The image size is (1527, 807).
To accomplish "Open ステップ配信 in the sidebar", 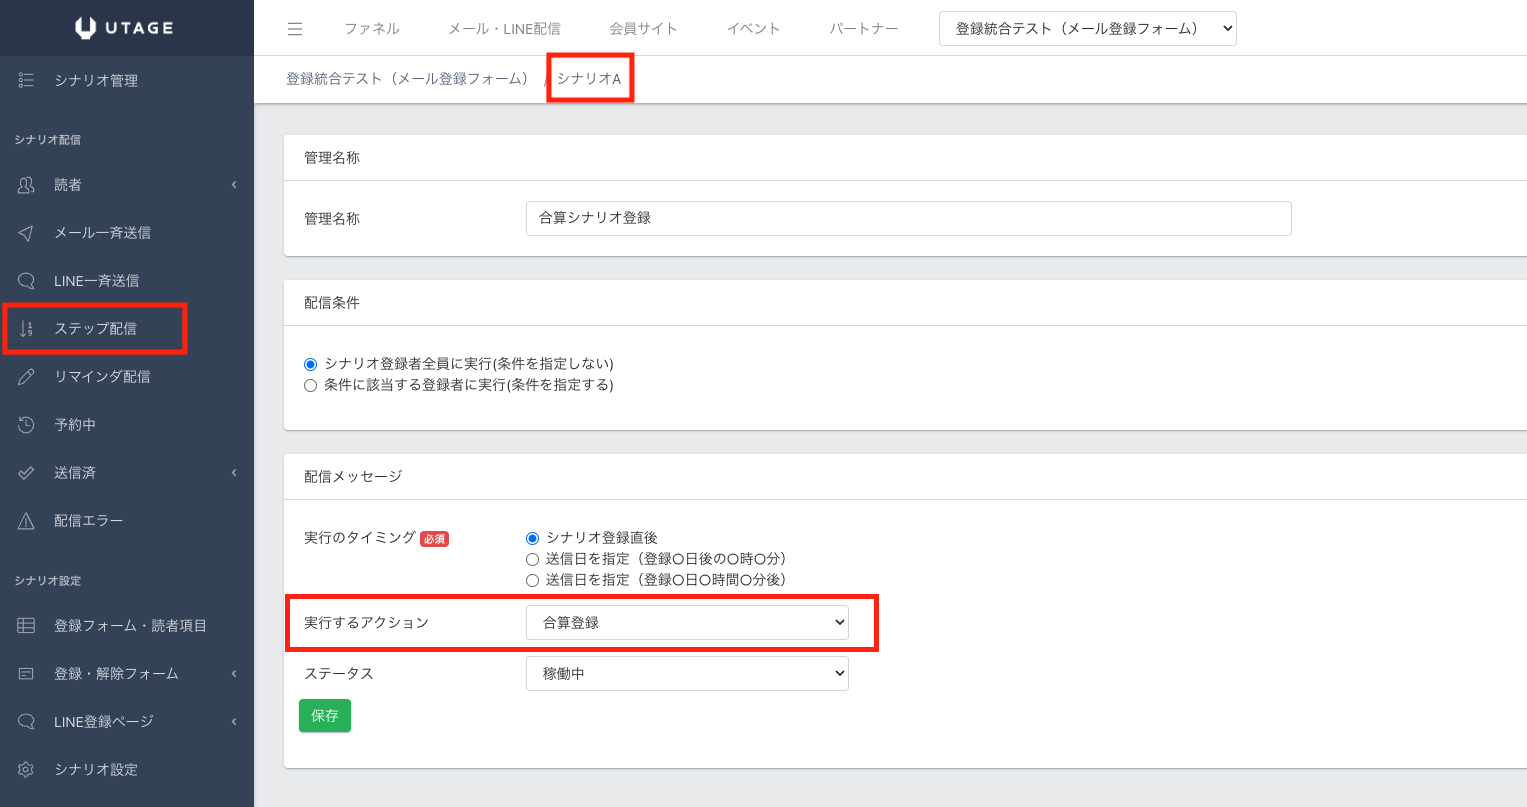I will 95,329.
